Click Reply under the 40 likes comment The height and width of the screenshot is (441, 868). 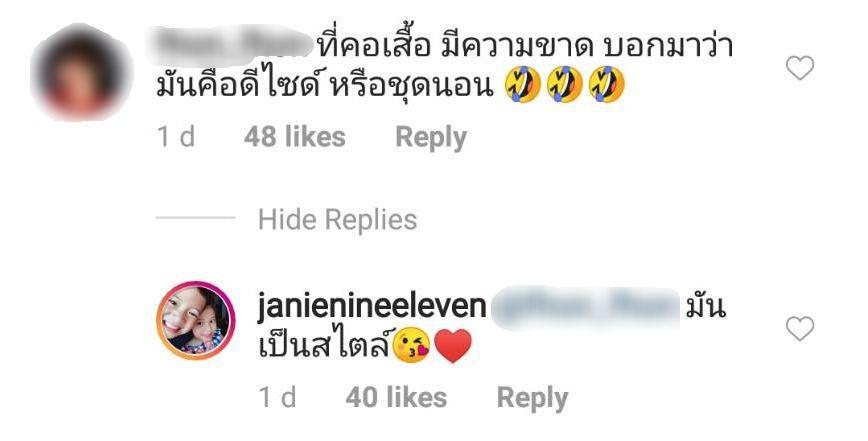coord(533,398)
